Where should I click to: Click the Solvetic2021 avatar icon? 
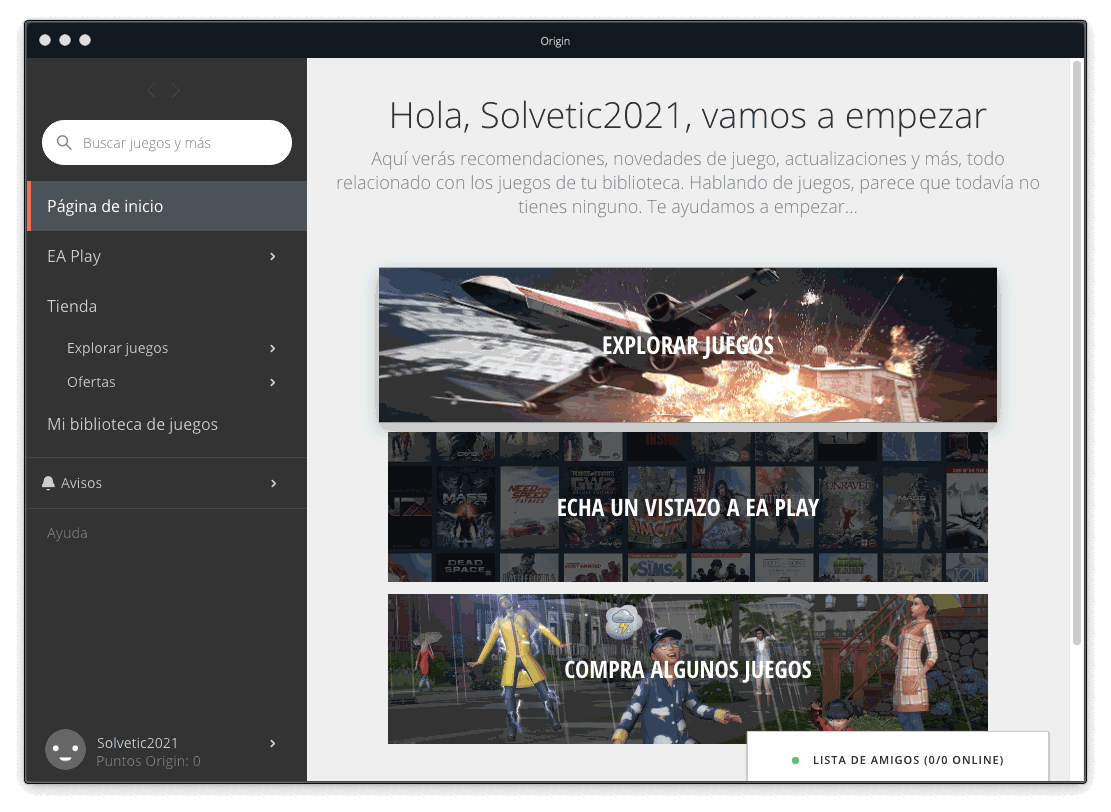pyautogui.click(x=65, y=750)
